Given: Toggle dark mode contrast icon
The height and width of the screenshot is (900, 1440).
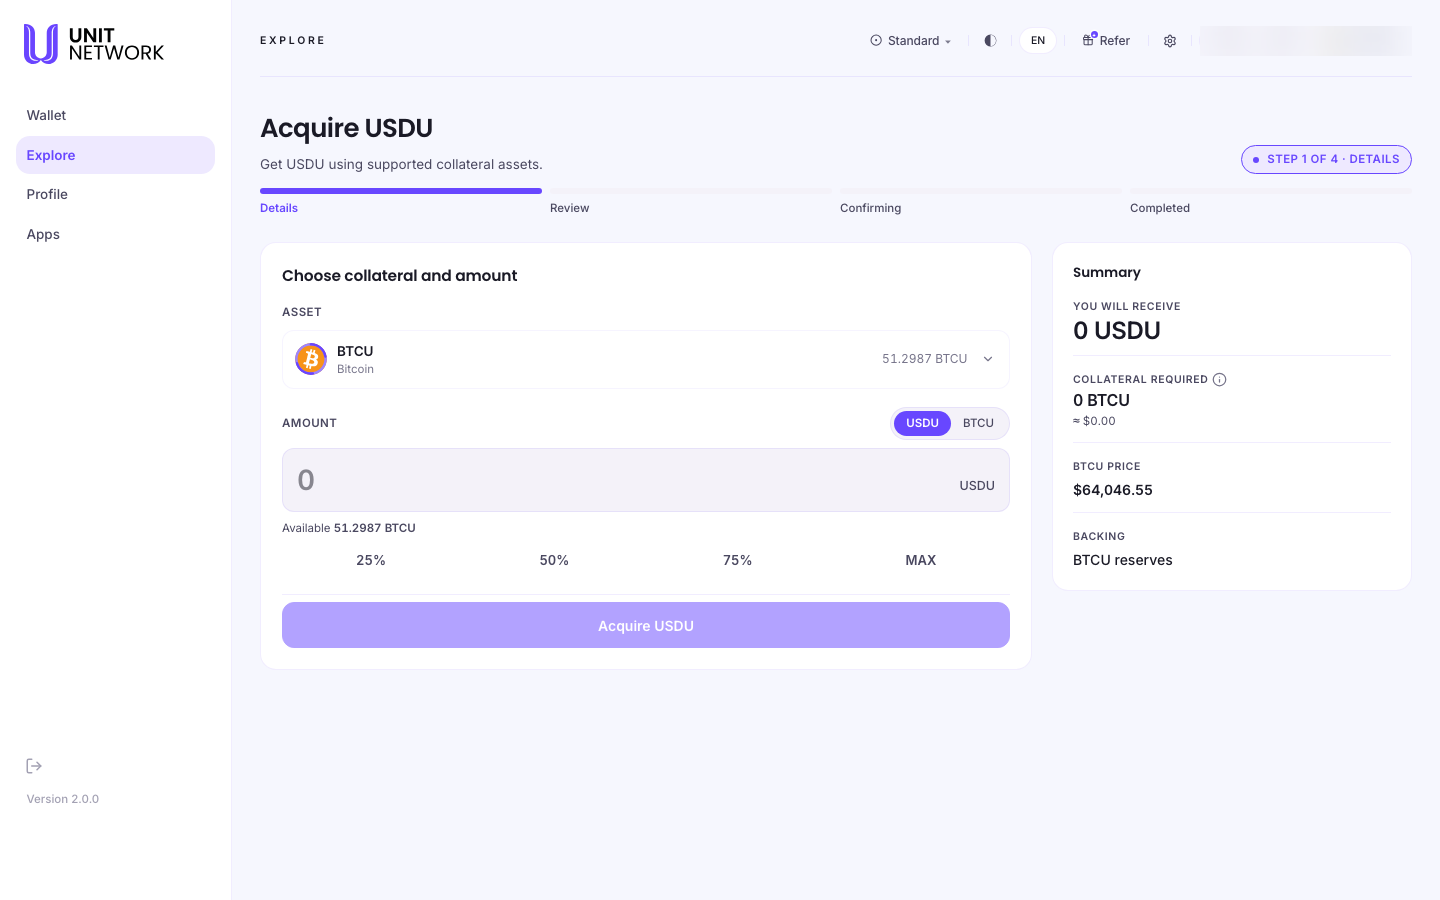Looking at the screenshot, I should coord(990,41).
